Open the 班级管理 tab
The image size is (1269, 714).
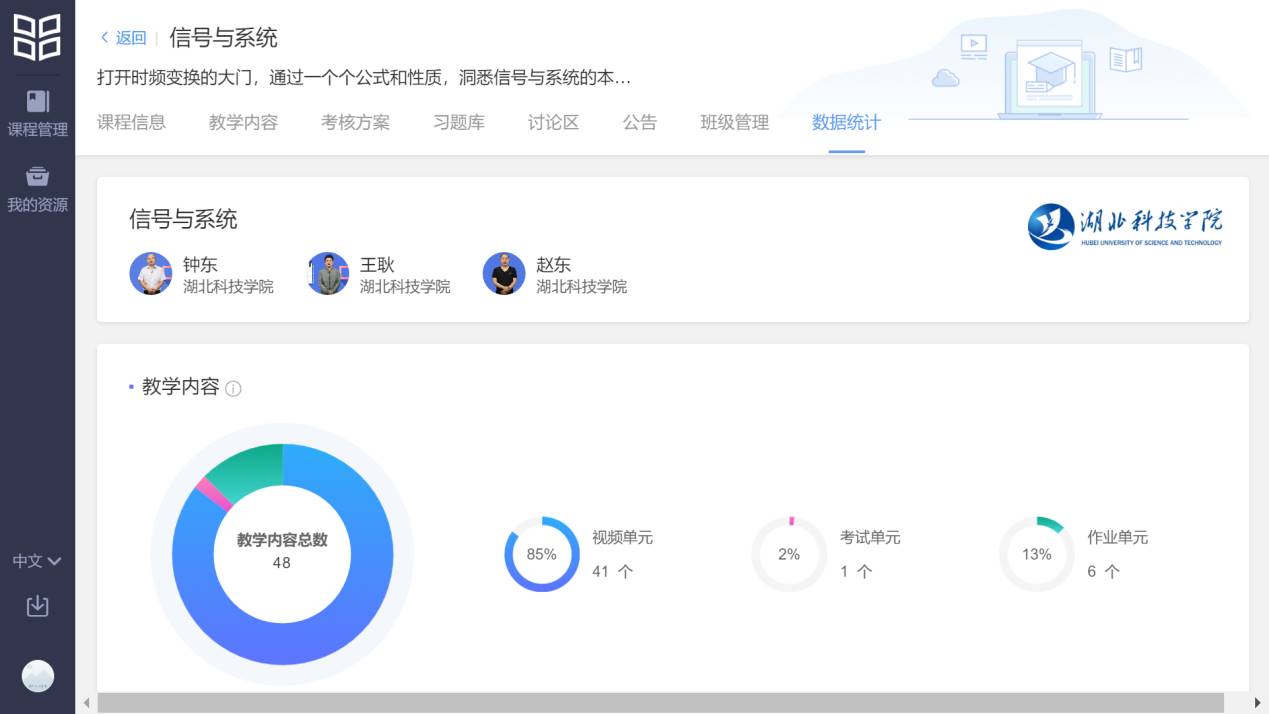pyautogui.click(x=734, y=123)
